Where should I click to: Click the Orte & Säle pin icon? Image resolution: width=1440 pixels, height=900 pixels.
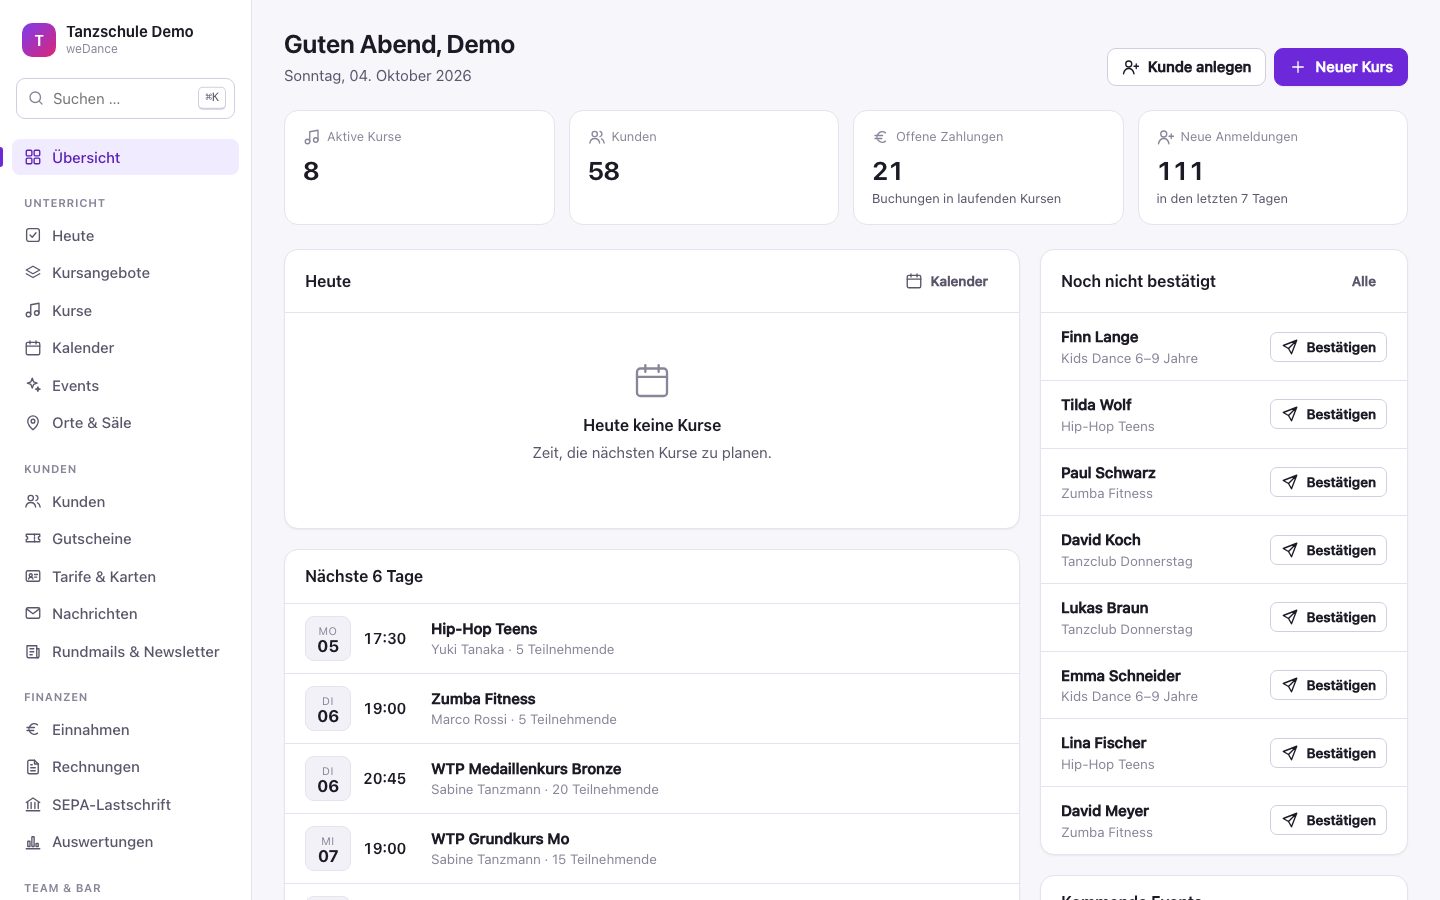tap(33, 423)
